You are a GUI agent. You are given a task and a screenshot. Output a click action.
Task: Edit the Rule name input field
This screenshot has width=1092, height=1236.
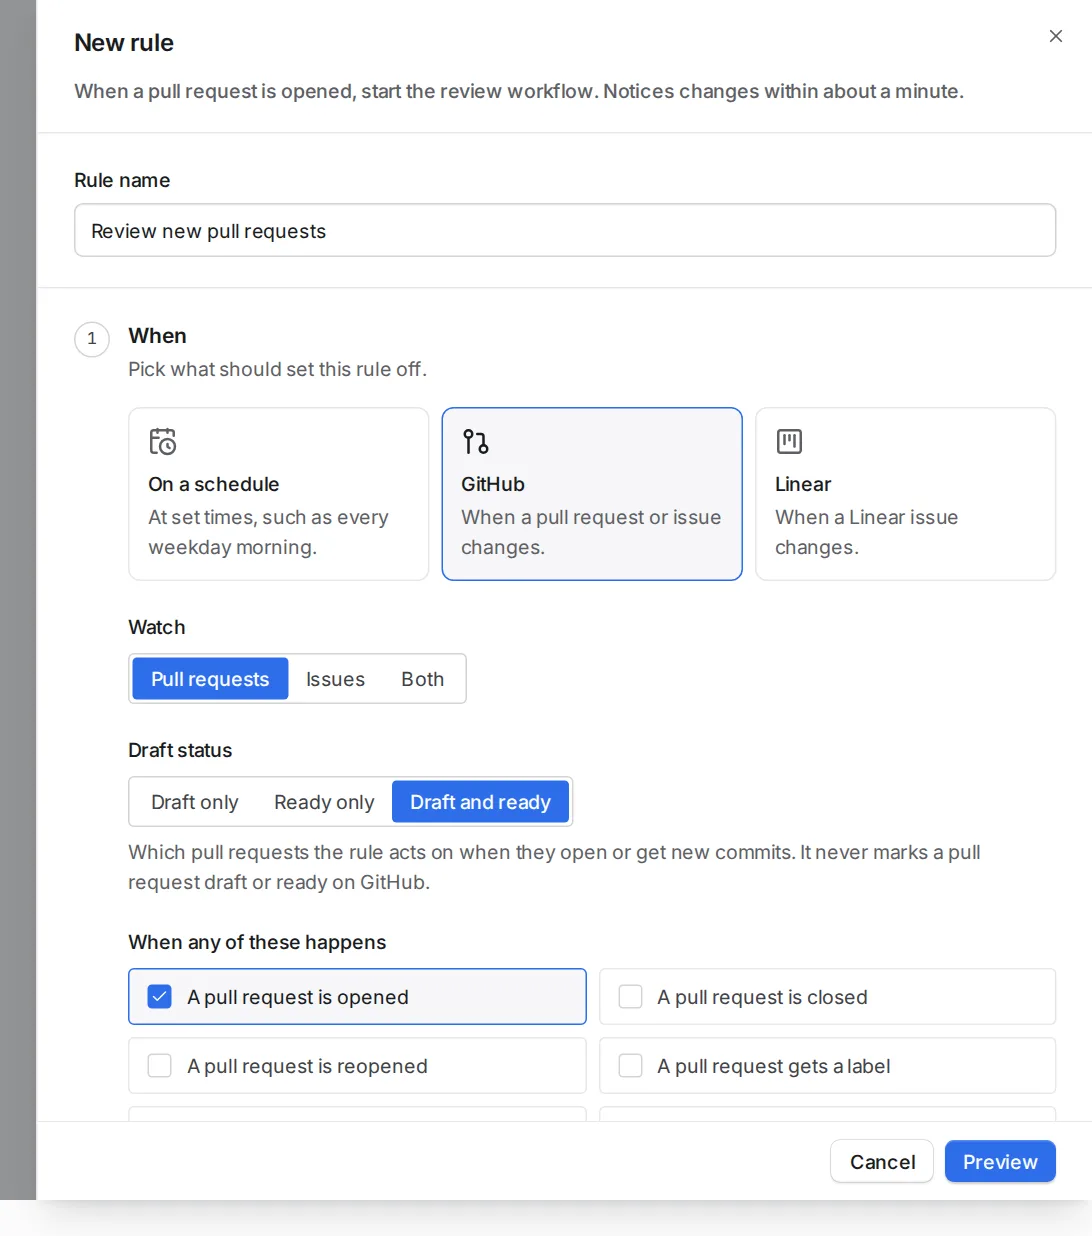click(565, 230)
